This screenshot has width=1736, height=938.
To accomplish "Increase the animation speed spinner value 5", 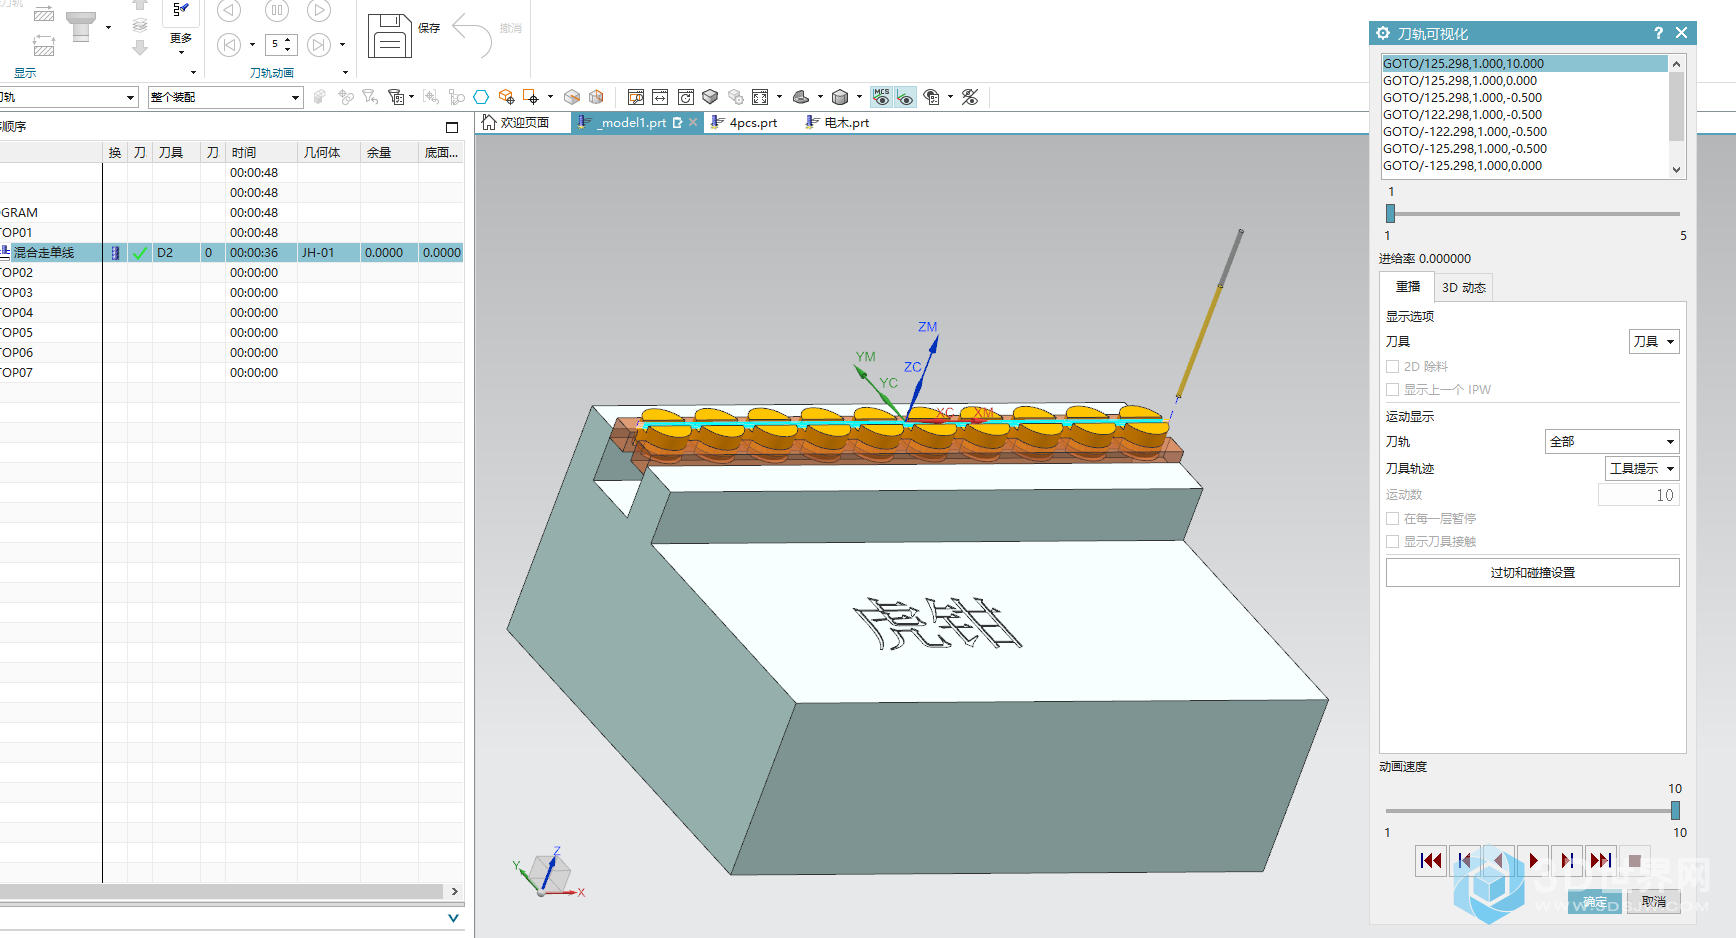I will [288, 40].
